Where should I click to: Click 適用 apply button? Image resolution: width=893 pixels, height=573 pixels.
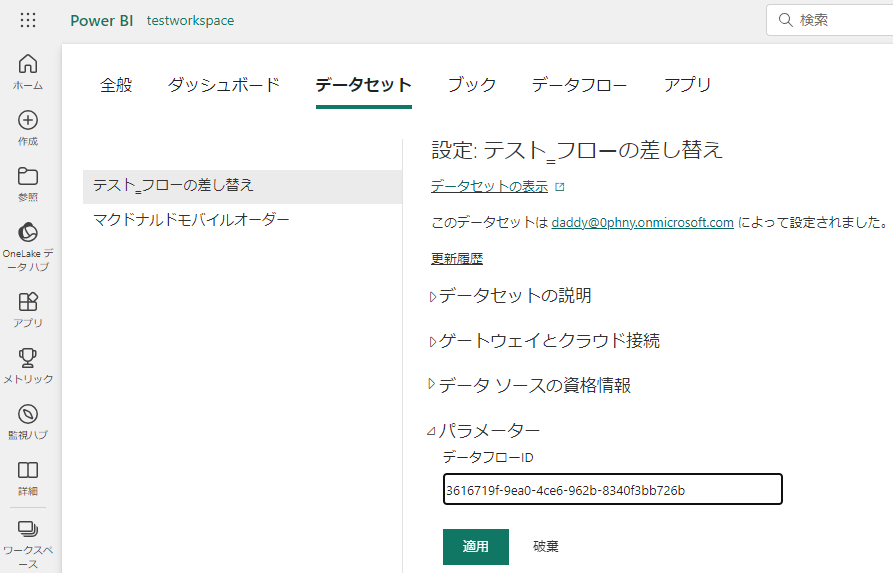[x=476, y=547]
